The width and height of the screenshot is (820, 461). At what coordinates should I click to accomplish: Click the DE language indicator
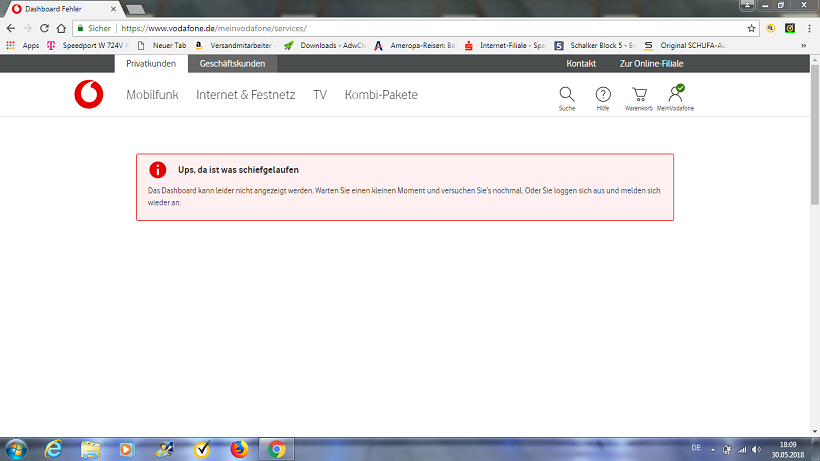click(696, 448)
